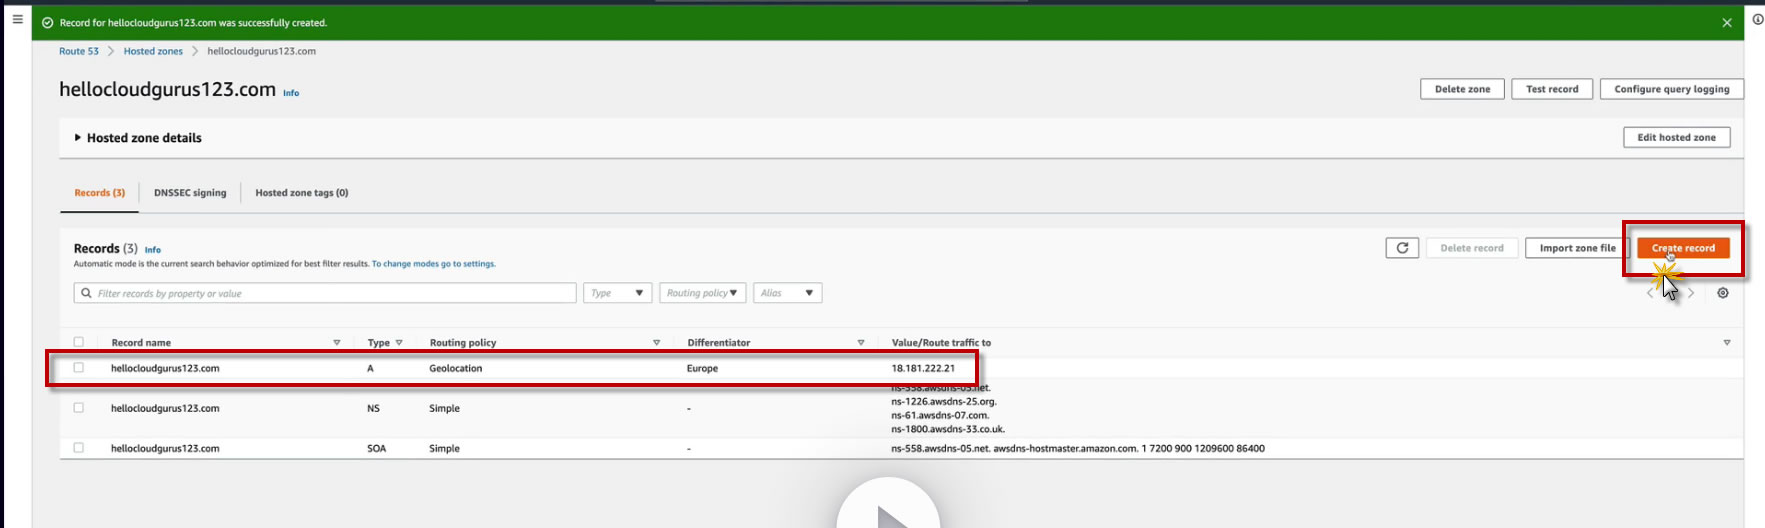
Task: Sort by Record name column arrow
Action: coord(336,343)
